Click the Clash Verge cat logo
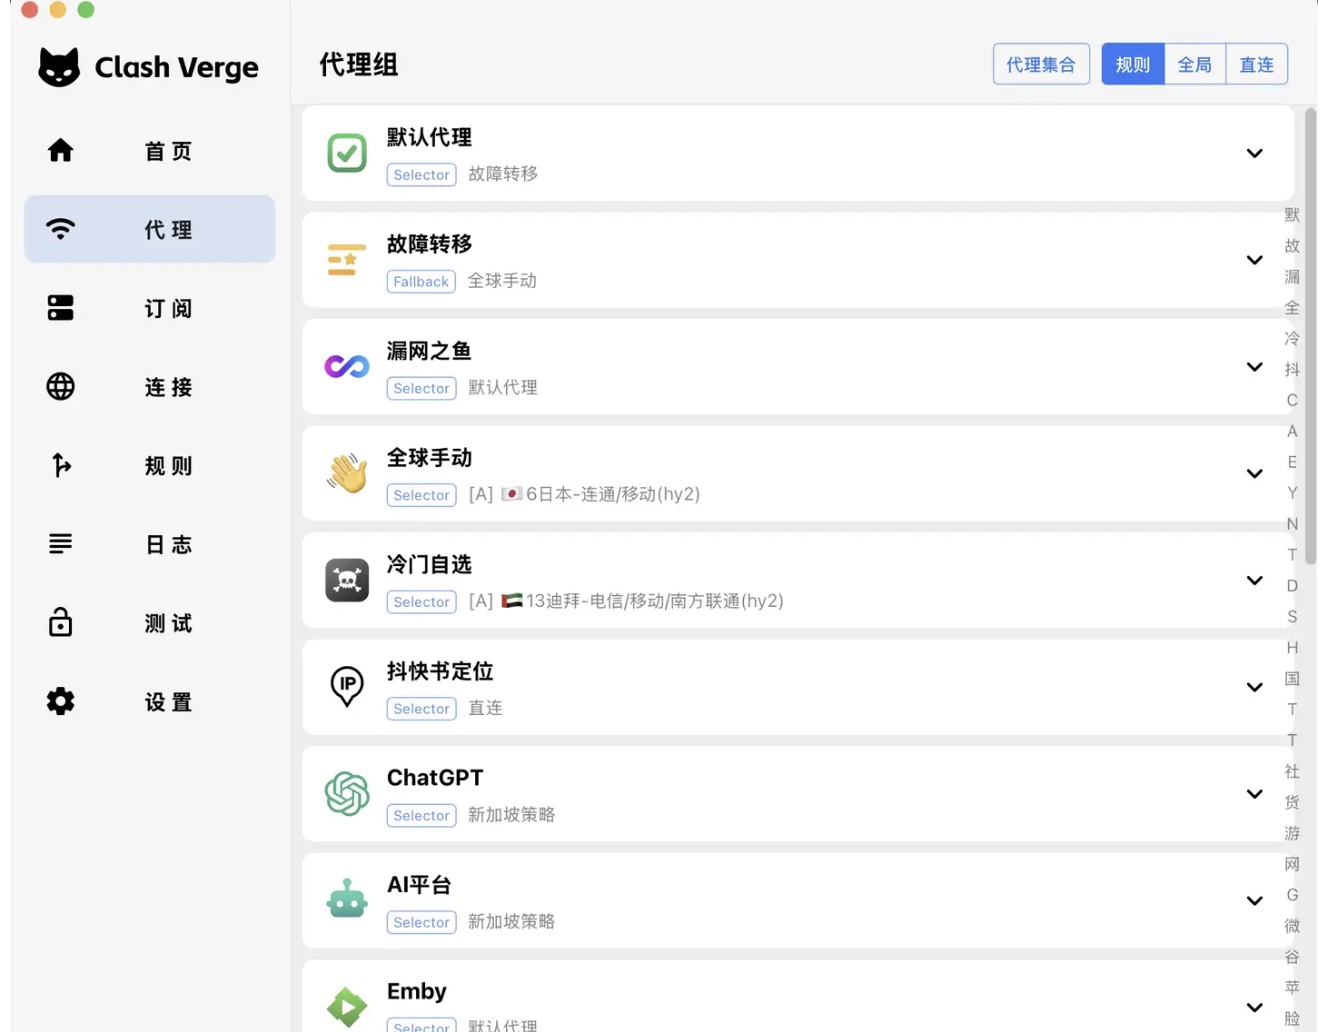This screenshot has height=1032, width=1320. pos(59,67)
